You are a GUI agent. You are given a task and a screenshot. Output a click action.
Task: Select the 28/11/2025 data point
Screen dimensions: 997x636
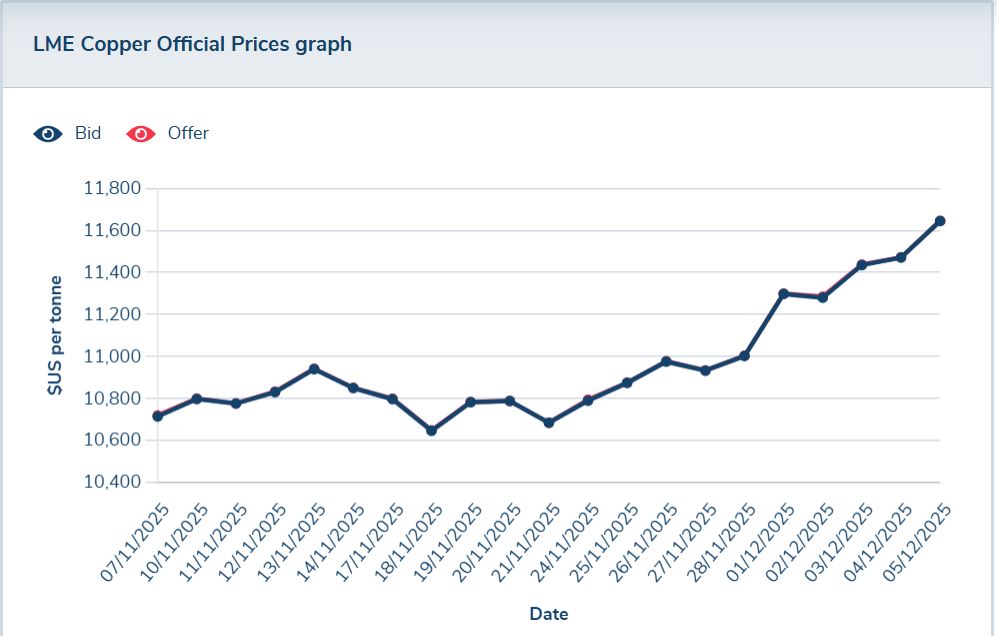(x=745, y=356)
